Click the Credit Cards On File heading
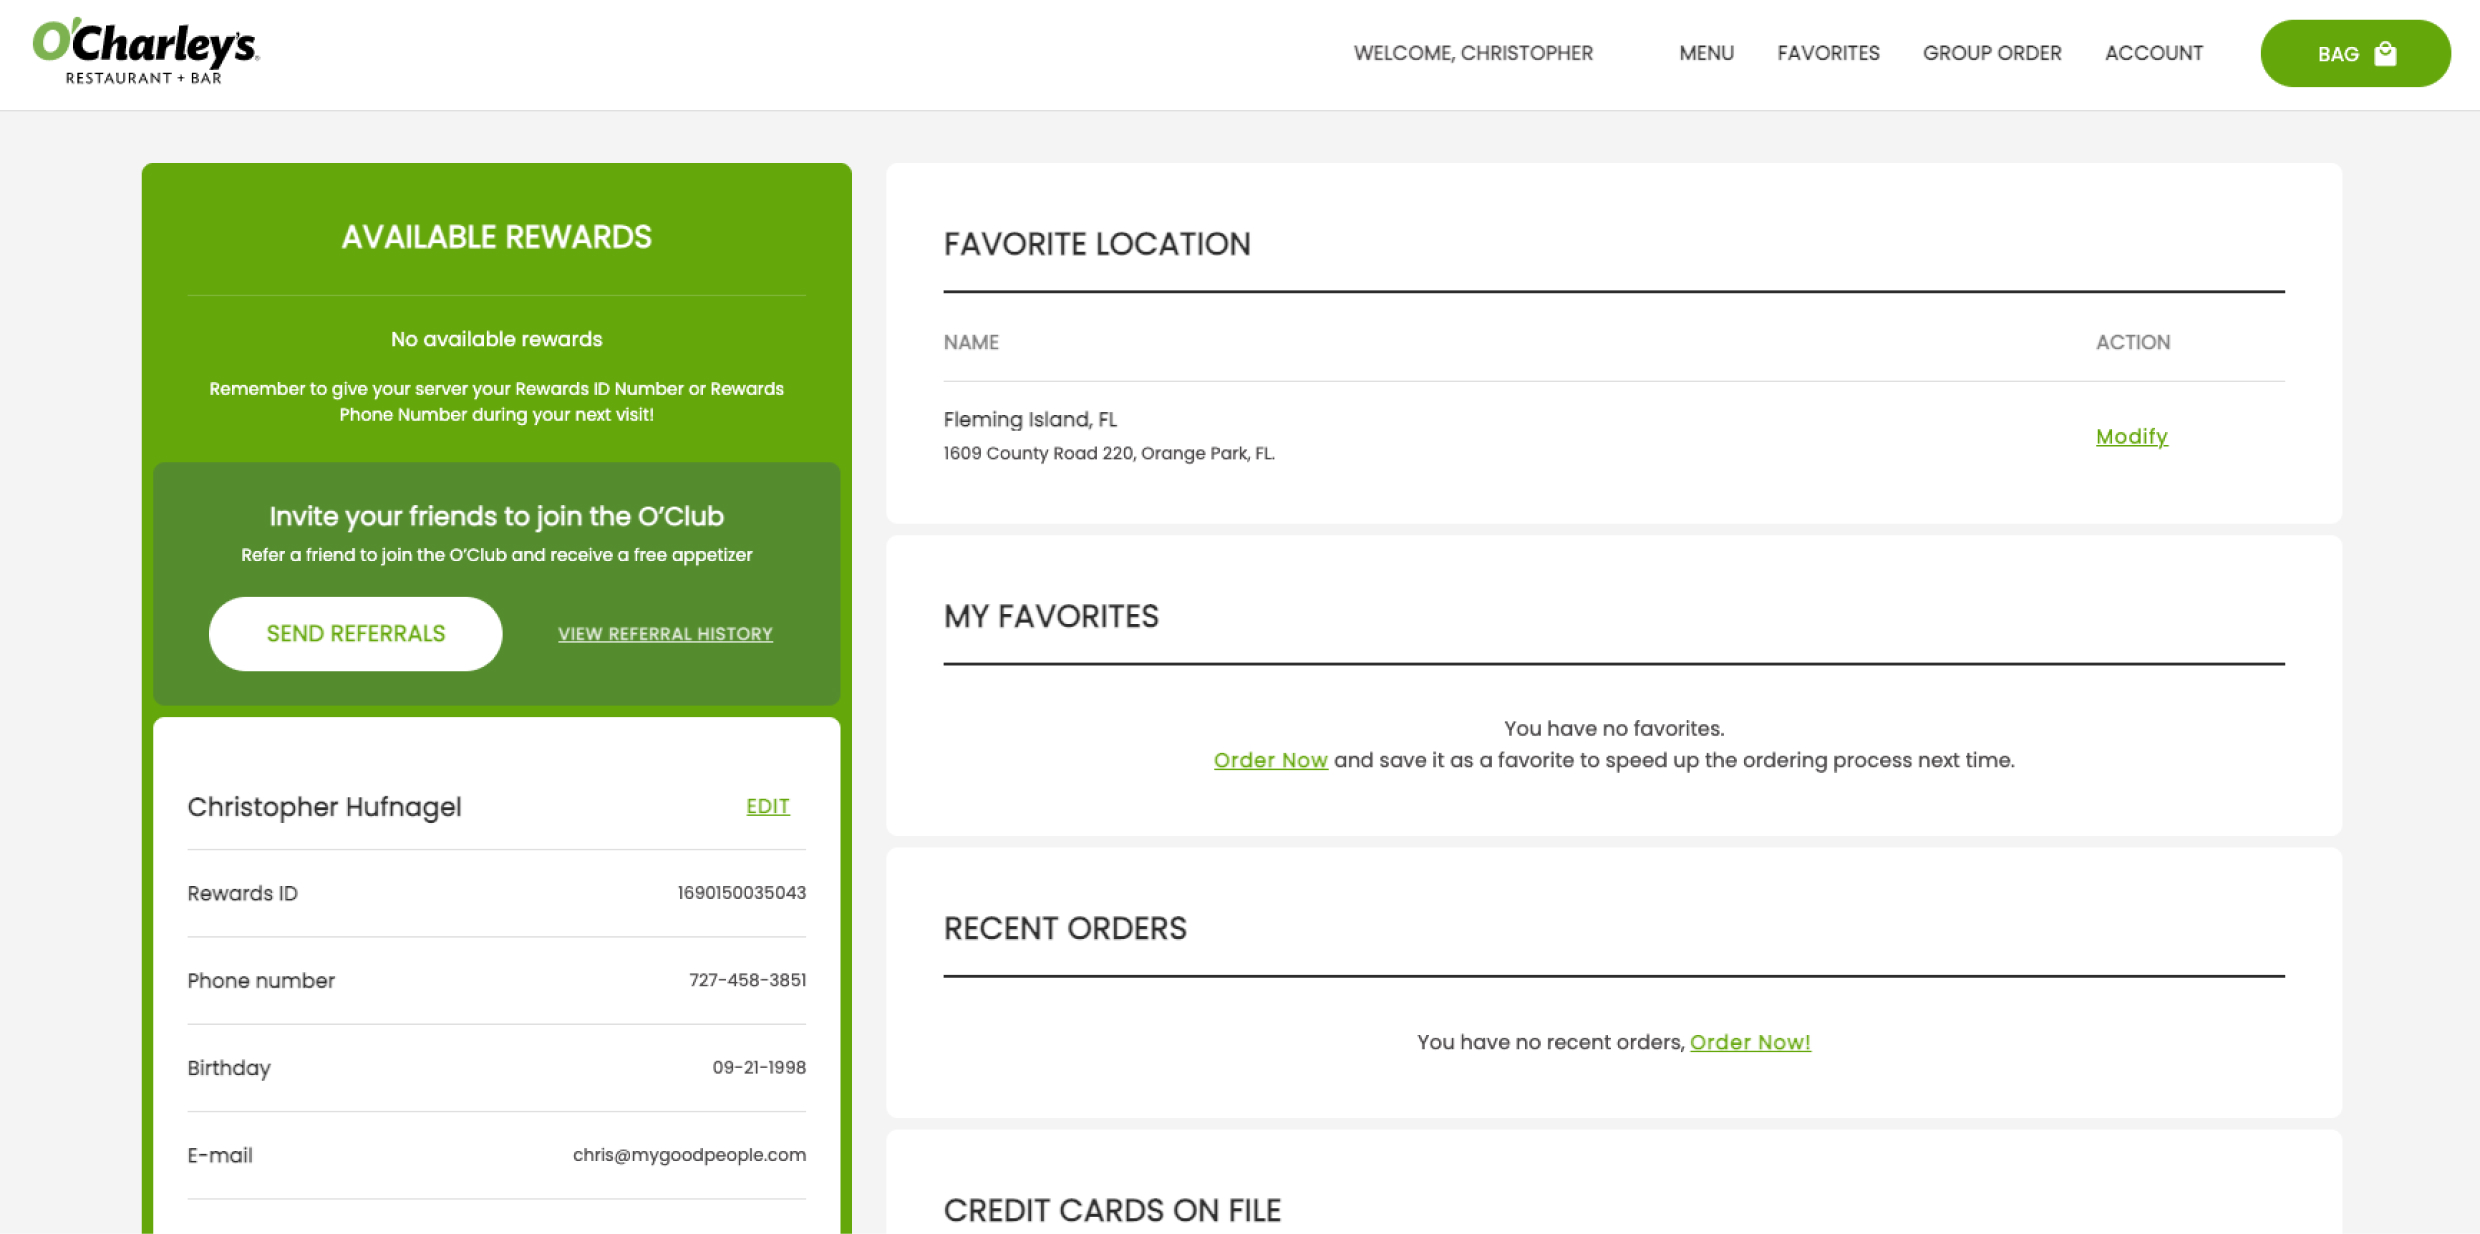The image size is (2480, 1234). (x=1112, y=1210)
